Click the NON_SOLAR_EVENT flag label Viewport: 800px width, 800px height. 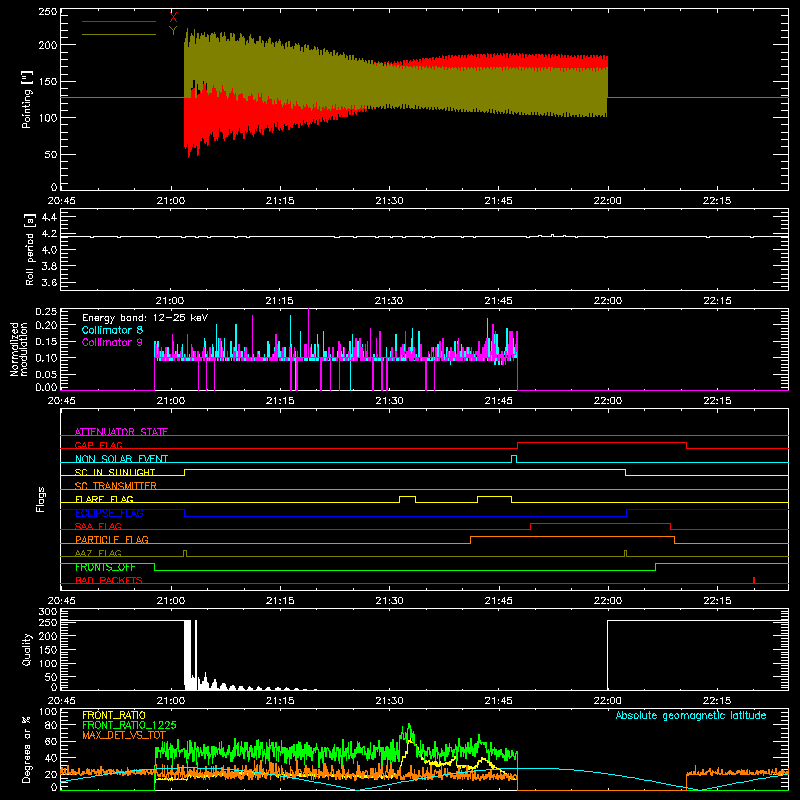coord(121,459)
